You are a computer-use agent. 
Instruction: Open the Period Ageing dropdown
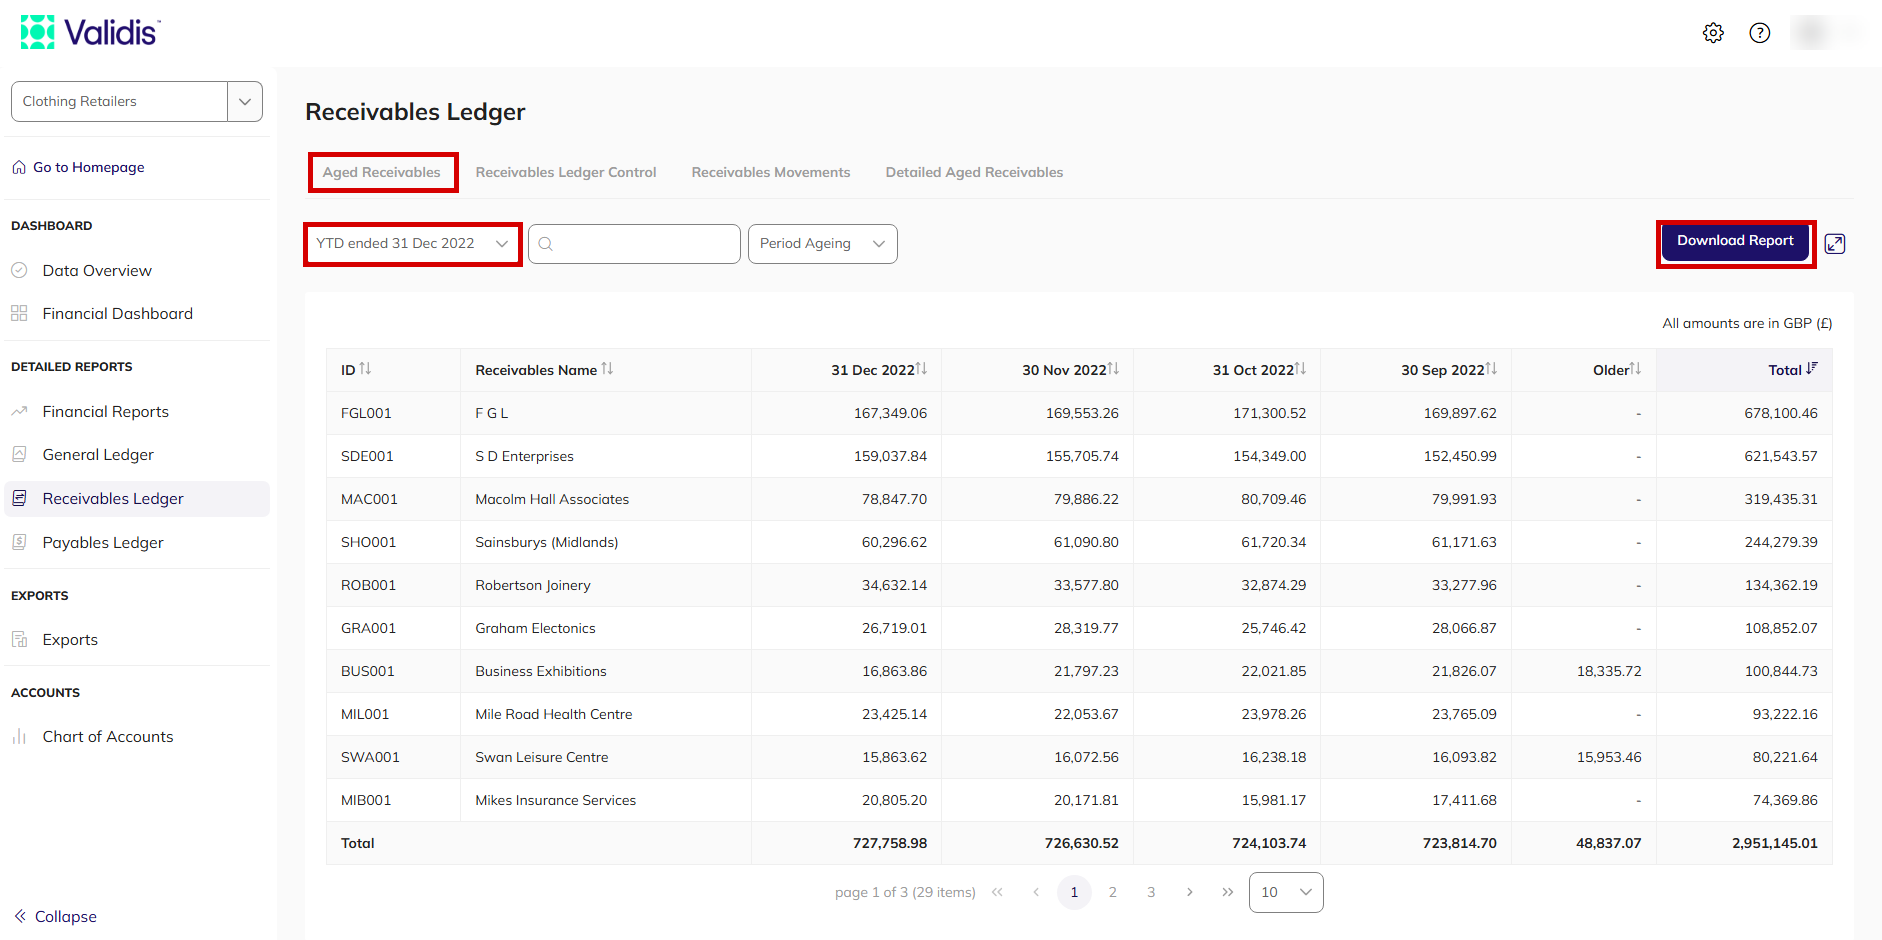(x=822, y=244)
